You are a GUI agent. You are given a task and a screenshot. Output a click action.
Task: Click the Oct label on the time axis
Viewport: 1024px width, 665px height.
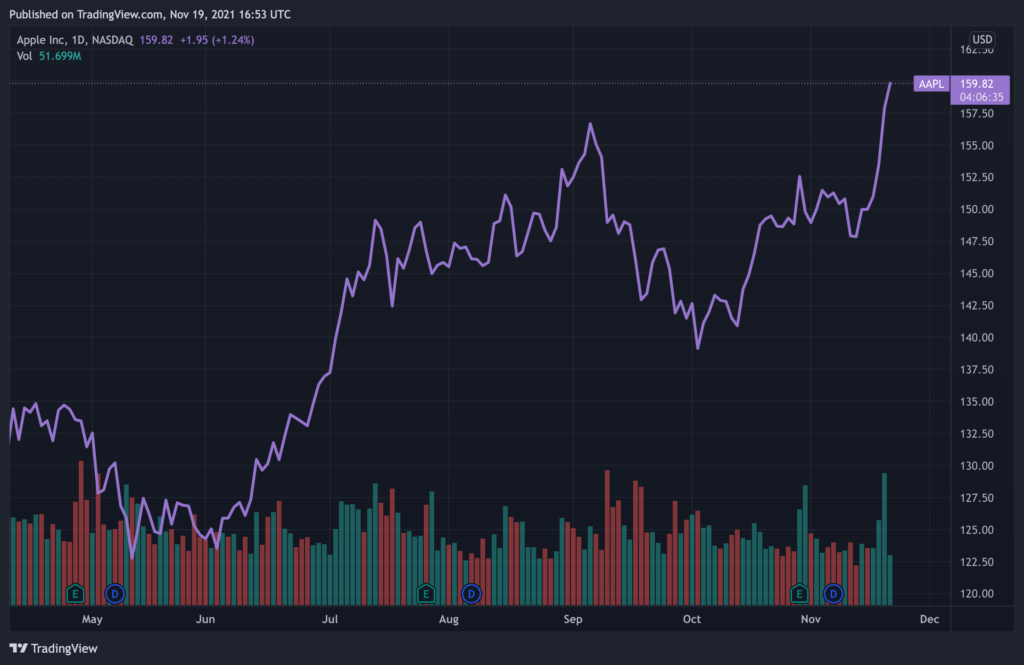[x=692, y=619]
